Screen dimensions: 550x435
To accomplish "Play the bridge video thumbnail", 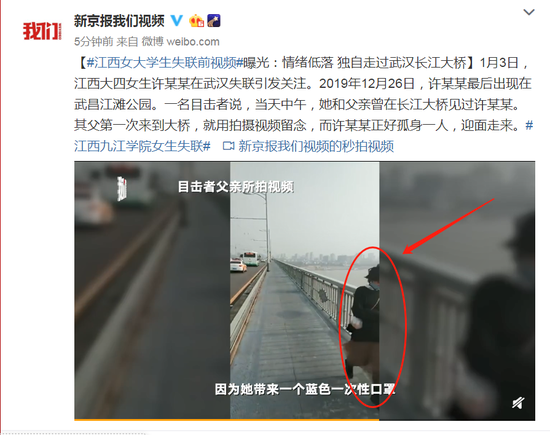I will [x=304, y=290].
